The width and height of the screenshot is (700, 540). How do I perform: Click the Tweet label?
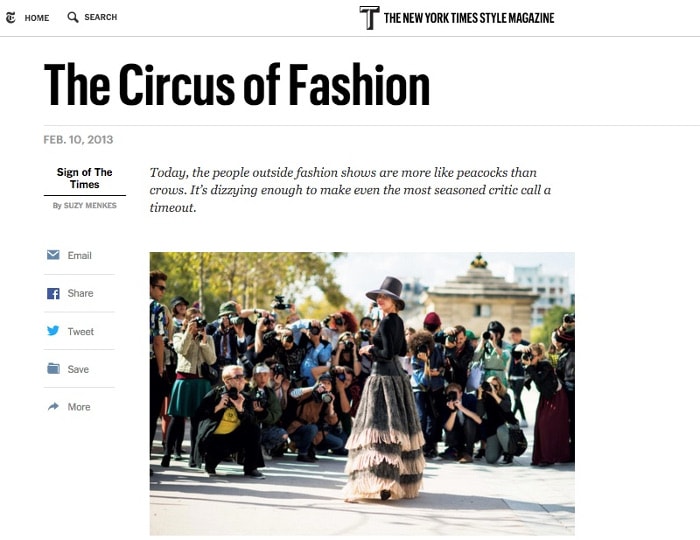tap(81, 332)
